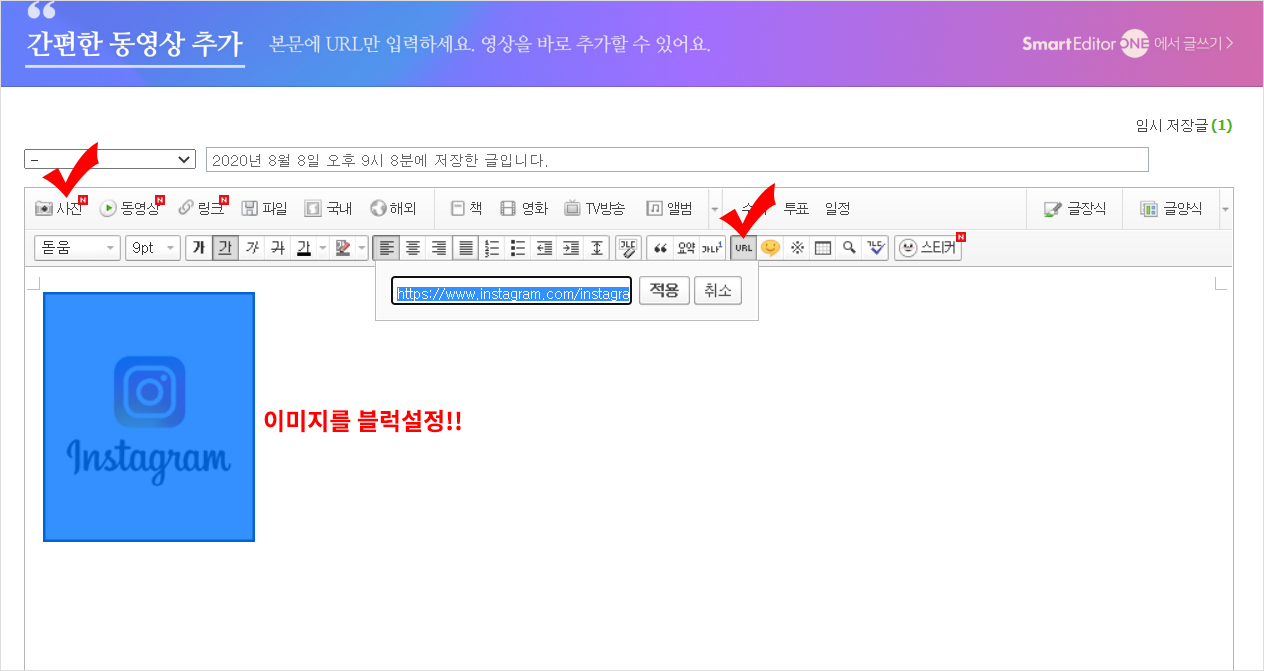This screenshot has height=671, width=1264.
Task: Click 적용 to apply the URL
Action: pos(664,291)
